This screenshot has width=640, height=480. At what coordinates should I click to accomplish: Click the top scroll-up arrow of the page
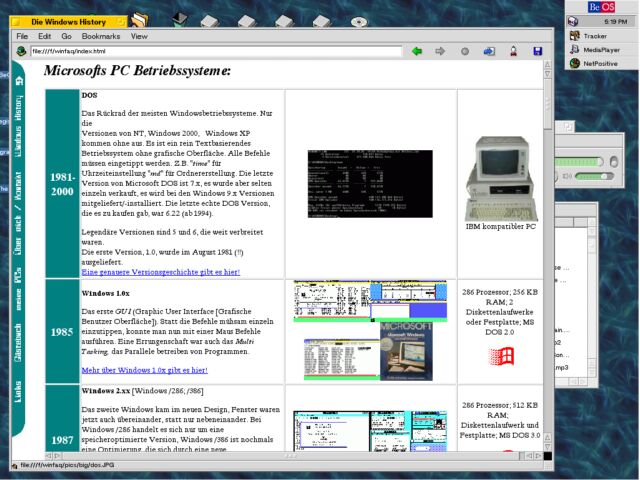pyautogui.click(x=547, y=64)
